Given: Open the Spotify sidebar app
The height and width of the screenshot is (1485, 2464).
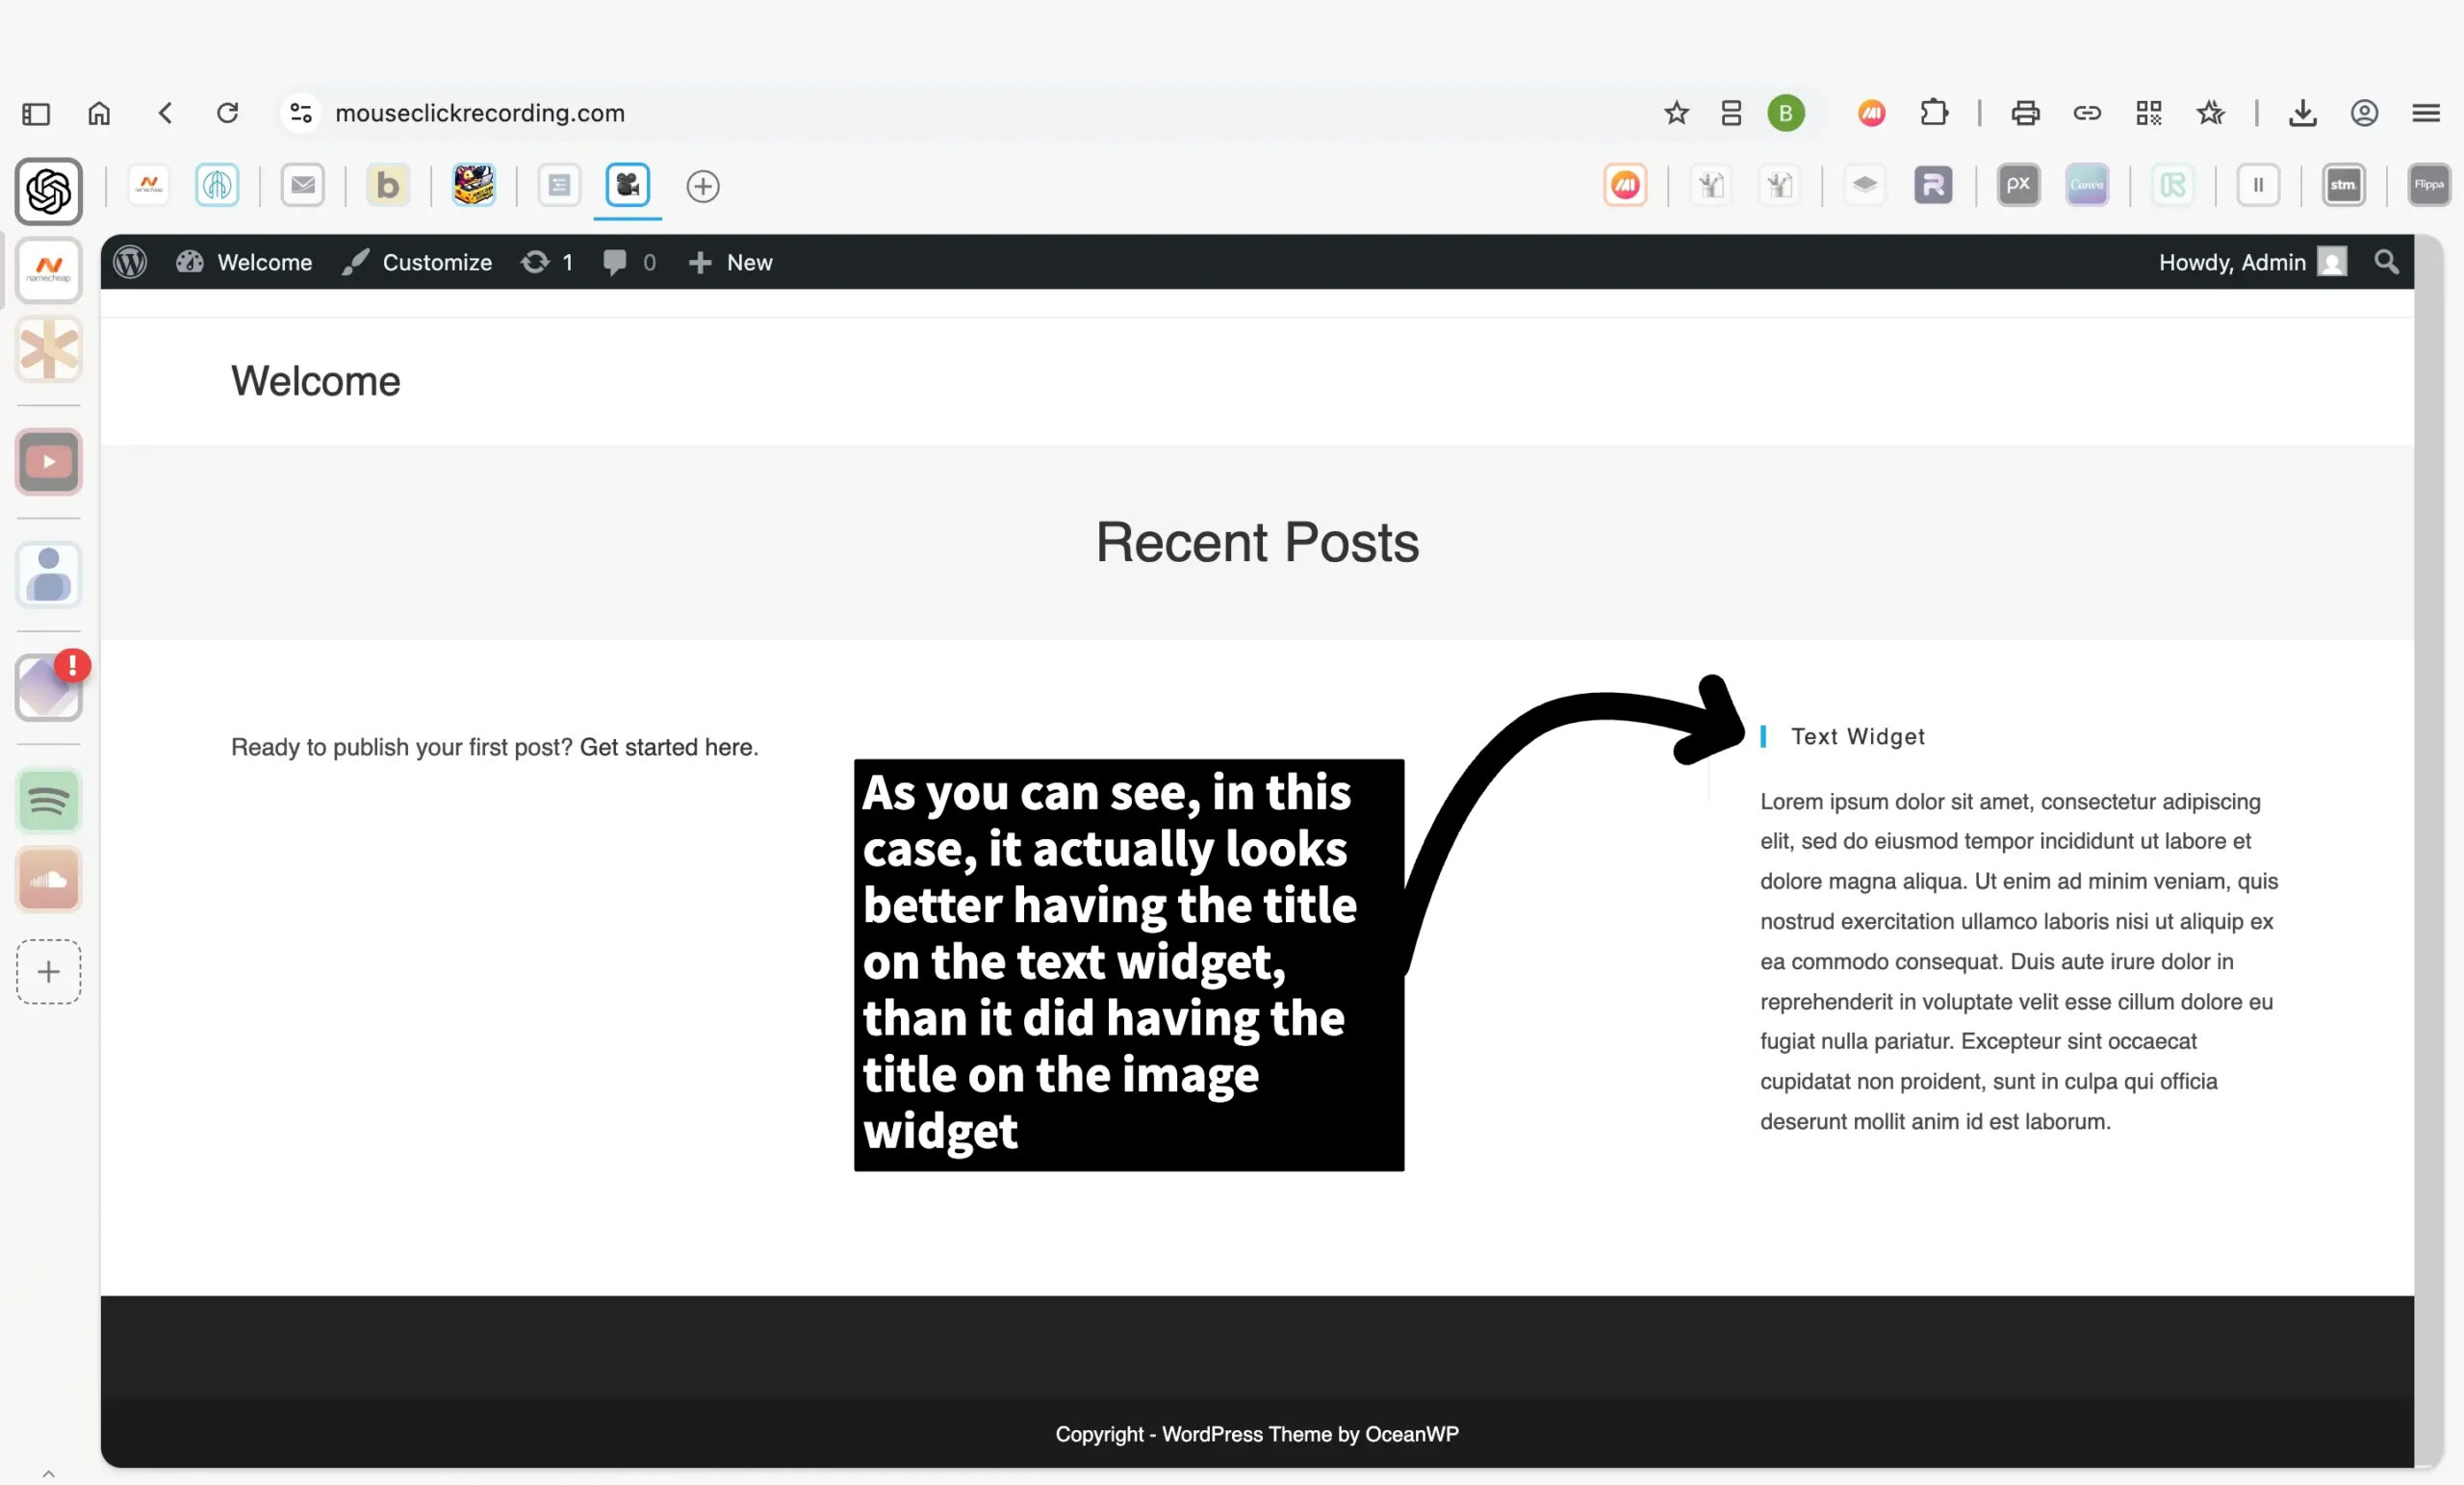Looking at the screenshot, I should pos(48,800).
